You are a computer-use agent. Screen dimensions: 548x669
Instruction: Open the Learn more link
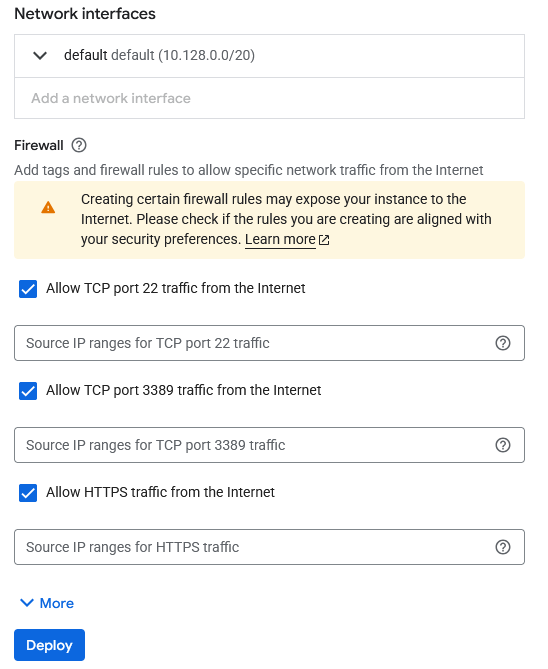[x=280, y=239]
